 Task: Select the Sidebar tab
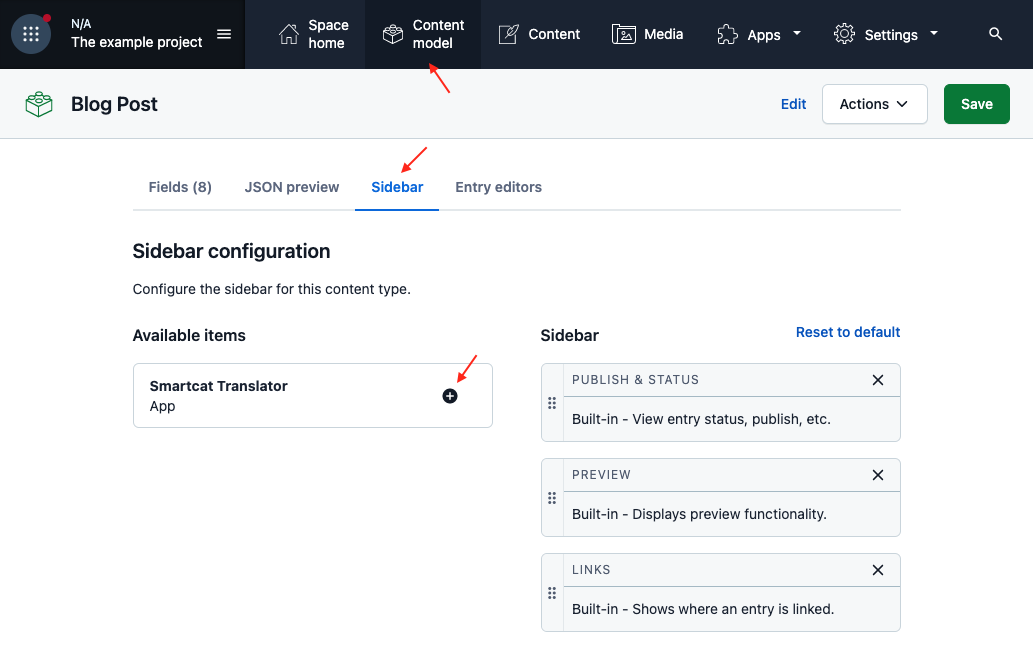pyautogui.click(x=397, y=187)
